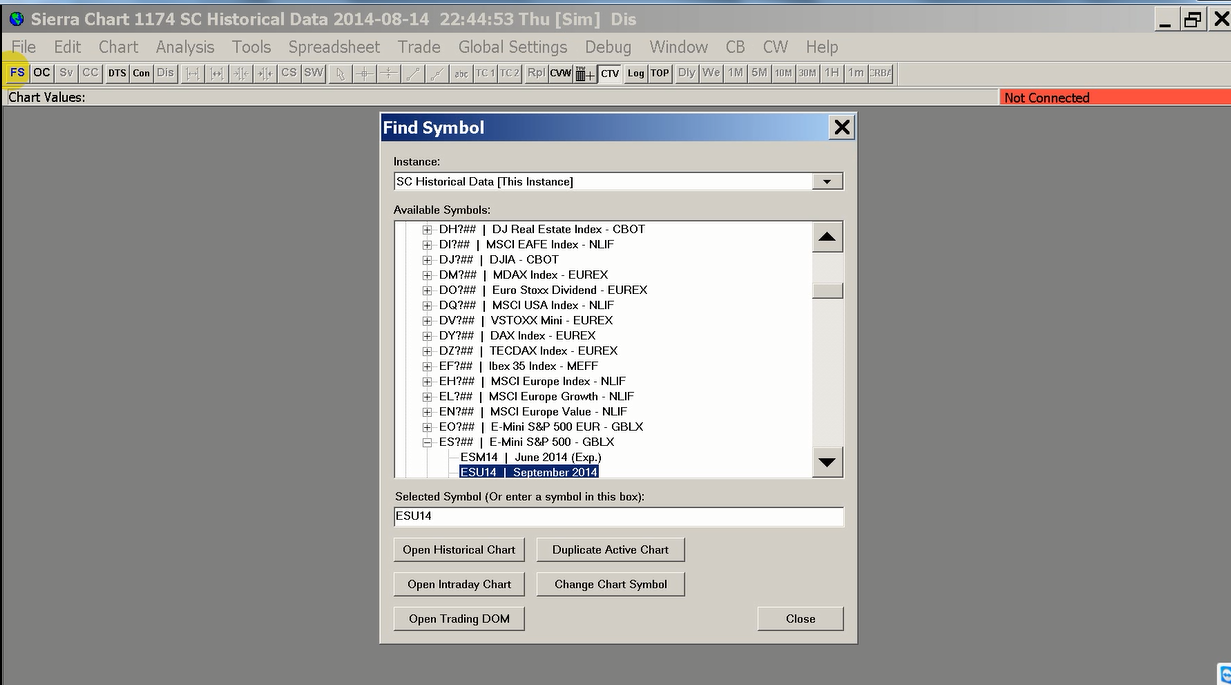Click the SW toolbar button
The height and width of the screenshot is (685, 1231).
point(314,73)
